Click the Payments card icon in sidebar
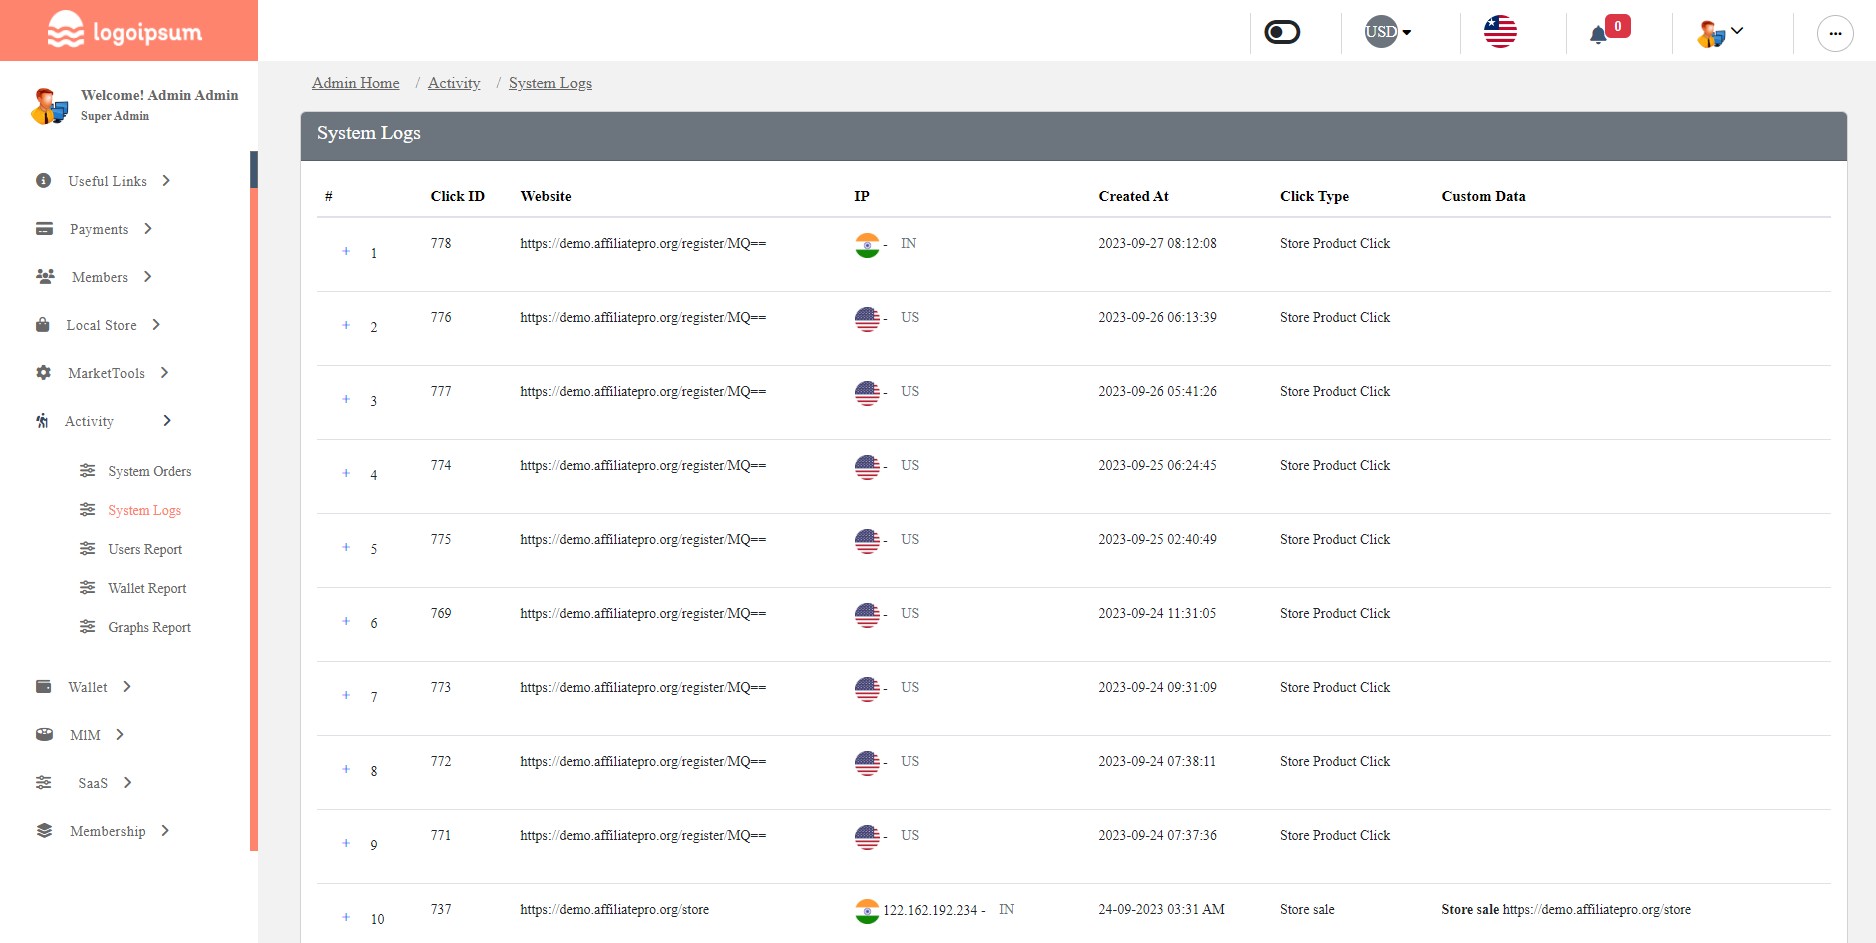The width and height of the screenshot is (1876, 943). click(x=45, y=229)
